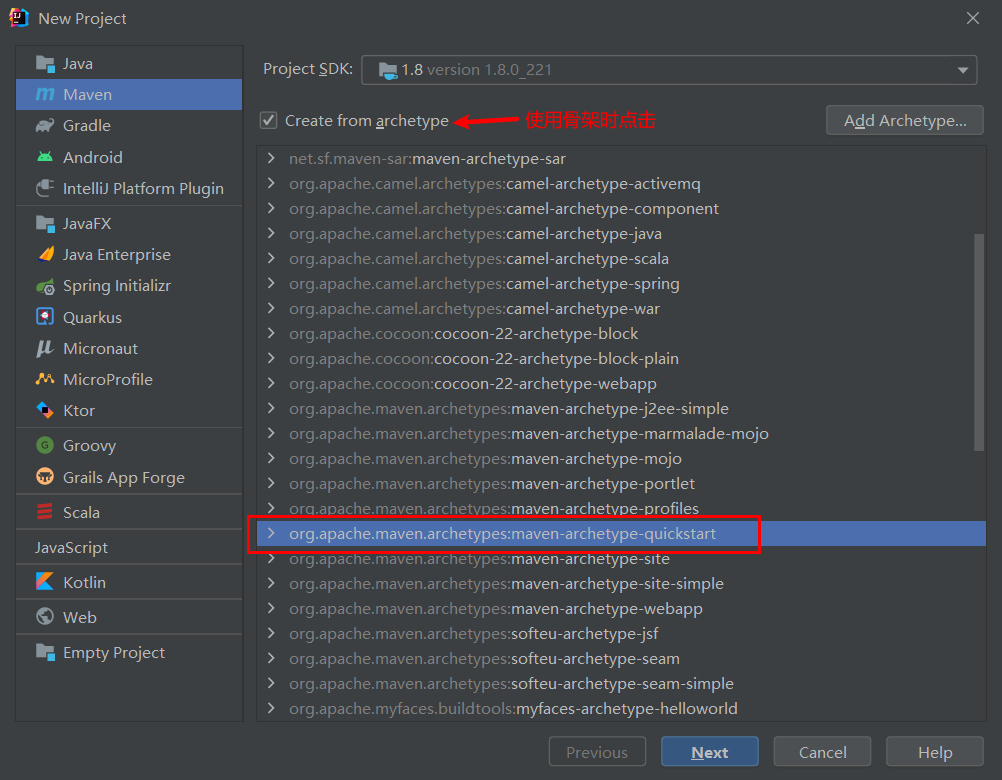Choose Gradle project type label
The image size is (1002, 780).
click(x=87, y=126)
